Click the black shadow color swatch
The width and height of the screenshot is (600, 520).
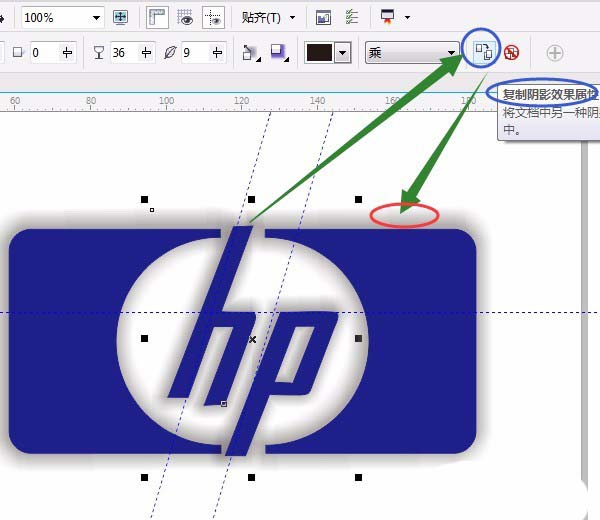[319, 52]
